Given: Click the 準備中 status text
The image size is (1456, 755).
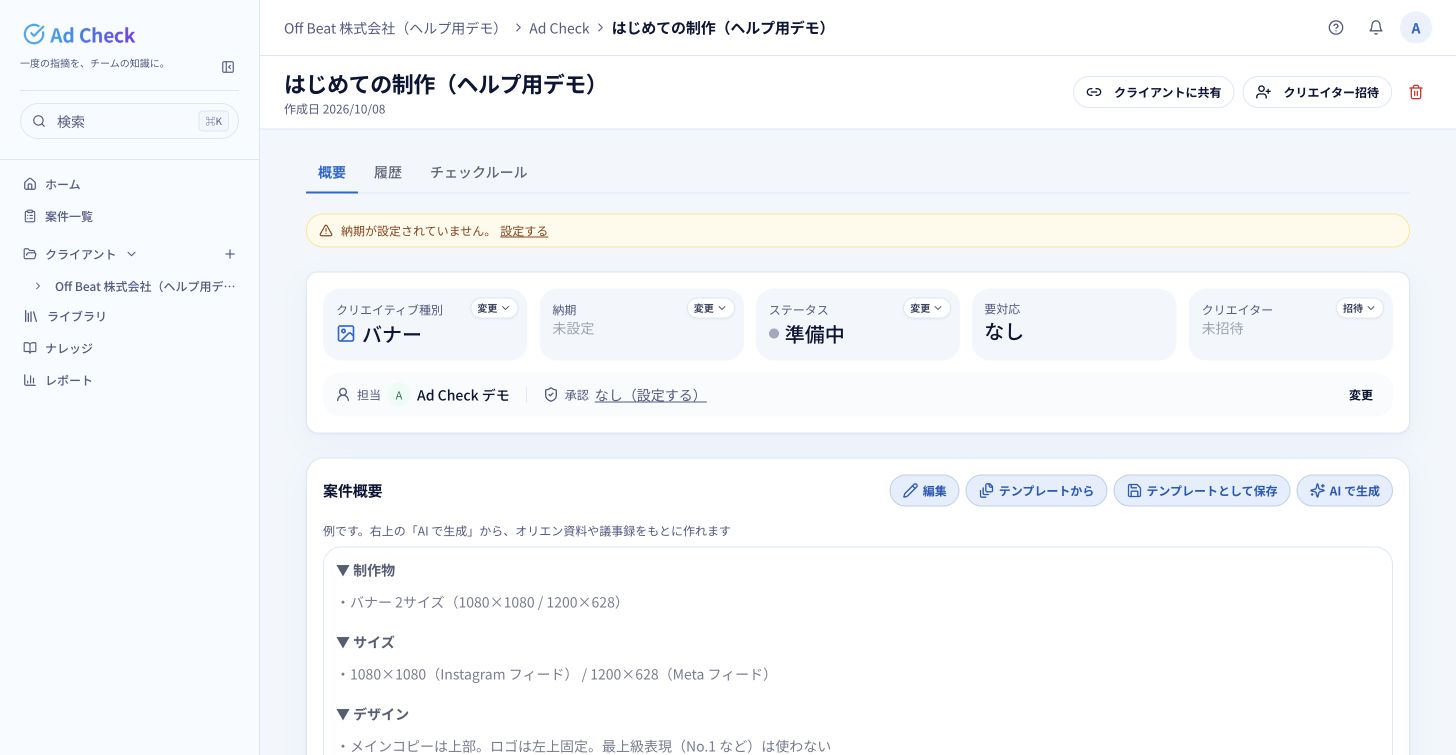Looking at the screenshot, I should [815, 334].
